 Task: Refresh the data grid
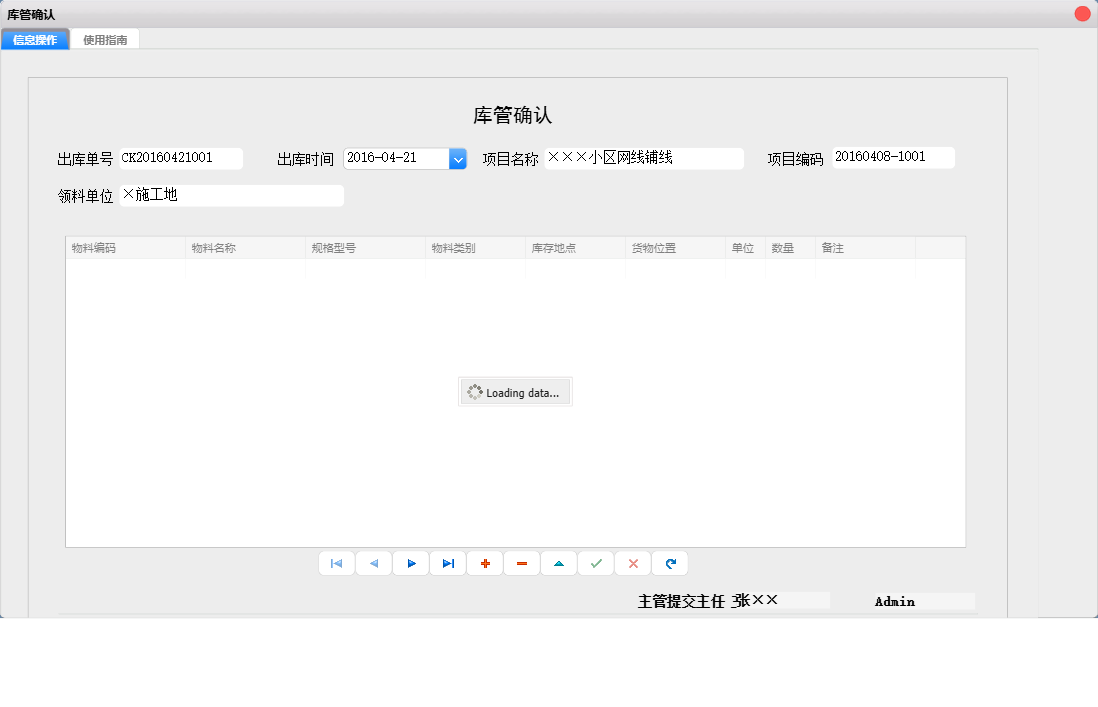[669, 563]
